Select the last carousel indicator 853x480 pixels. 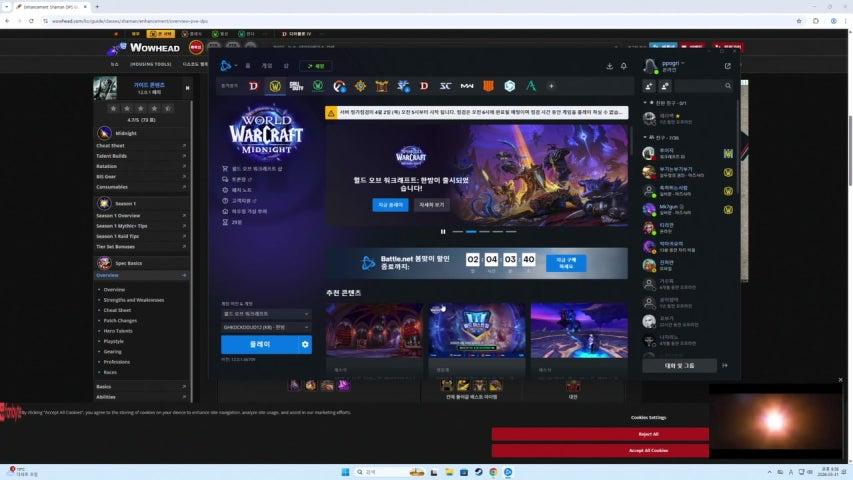511,232
